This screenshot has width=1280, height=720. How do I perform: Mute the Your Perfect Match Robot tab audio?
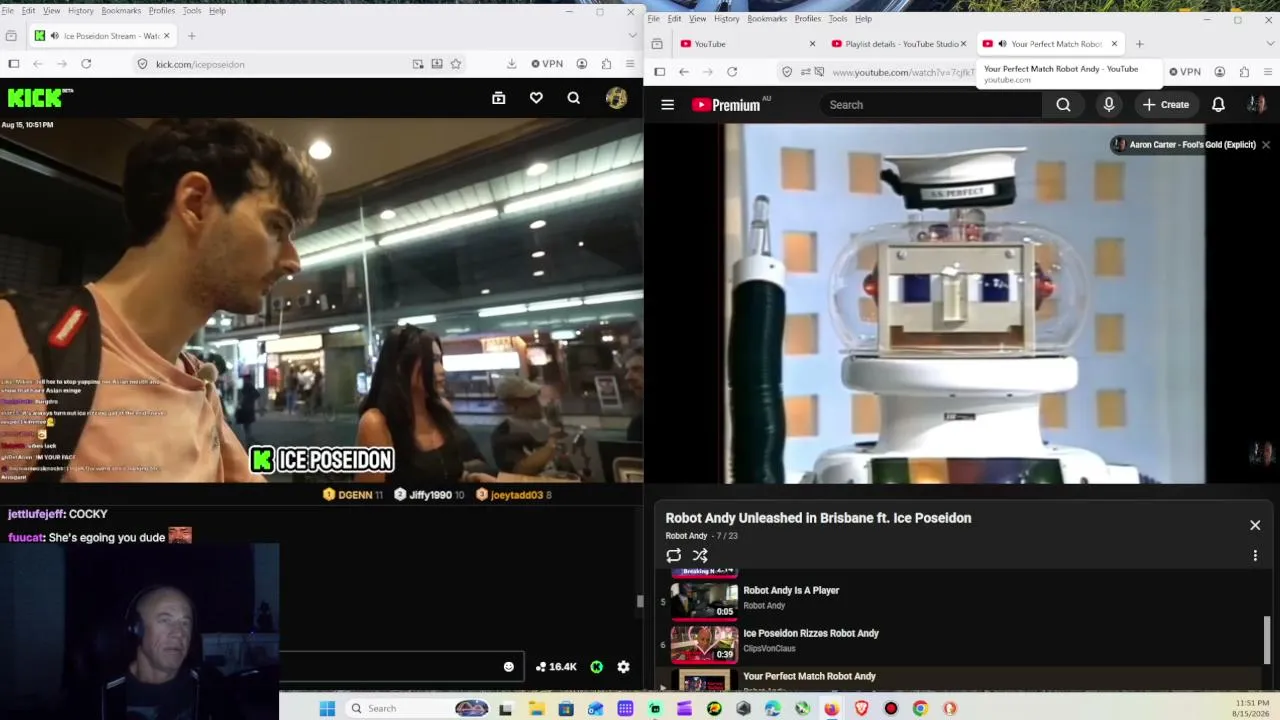1002,44
